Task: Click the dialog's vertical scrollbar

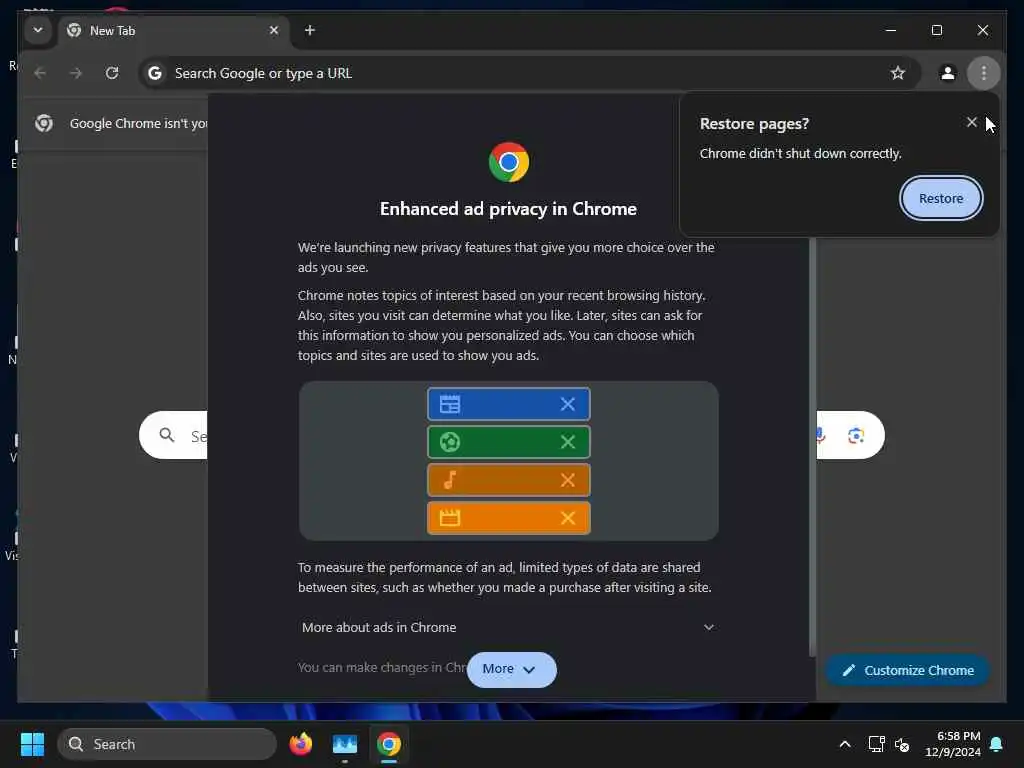Action: (812, 447)
